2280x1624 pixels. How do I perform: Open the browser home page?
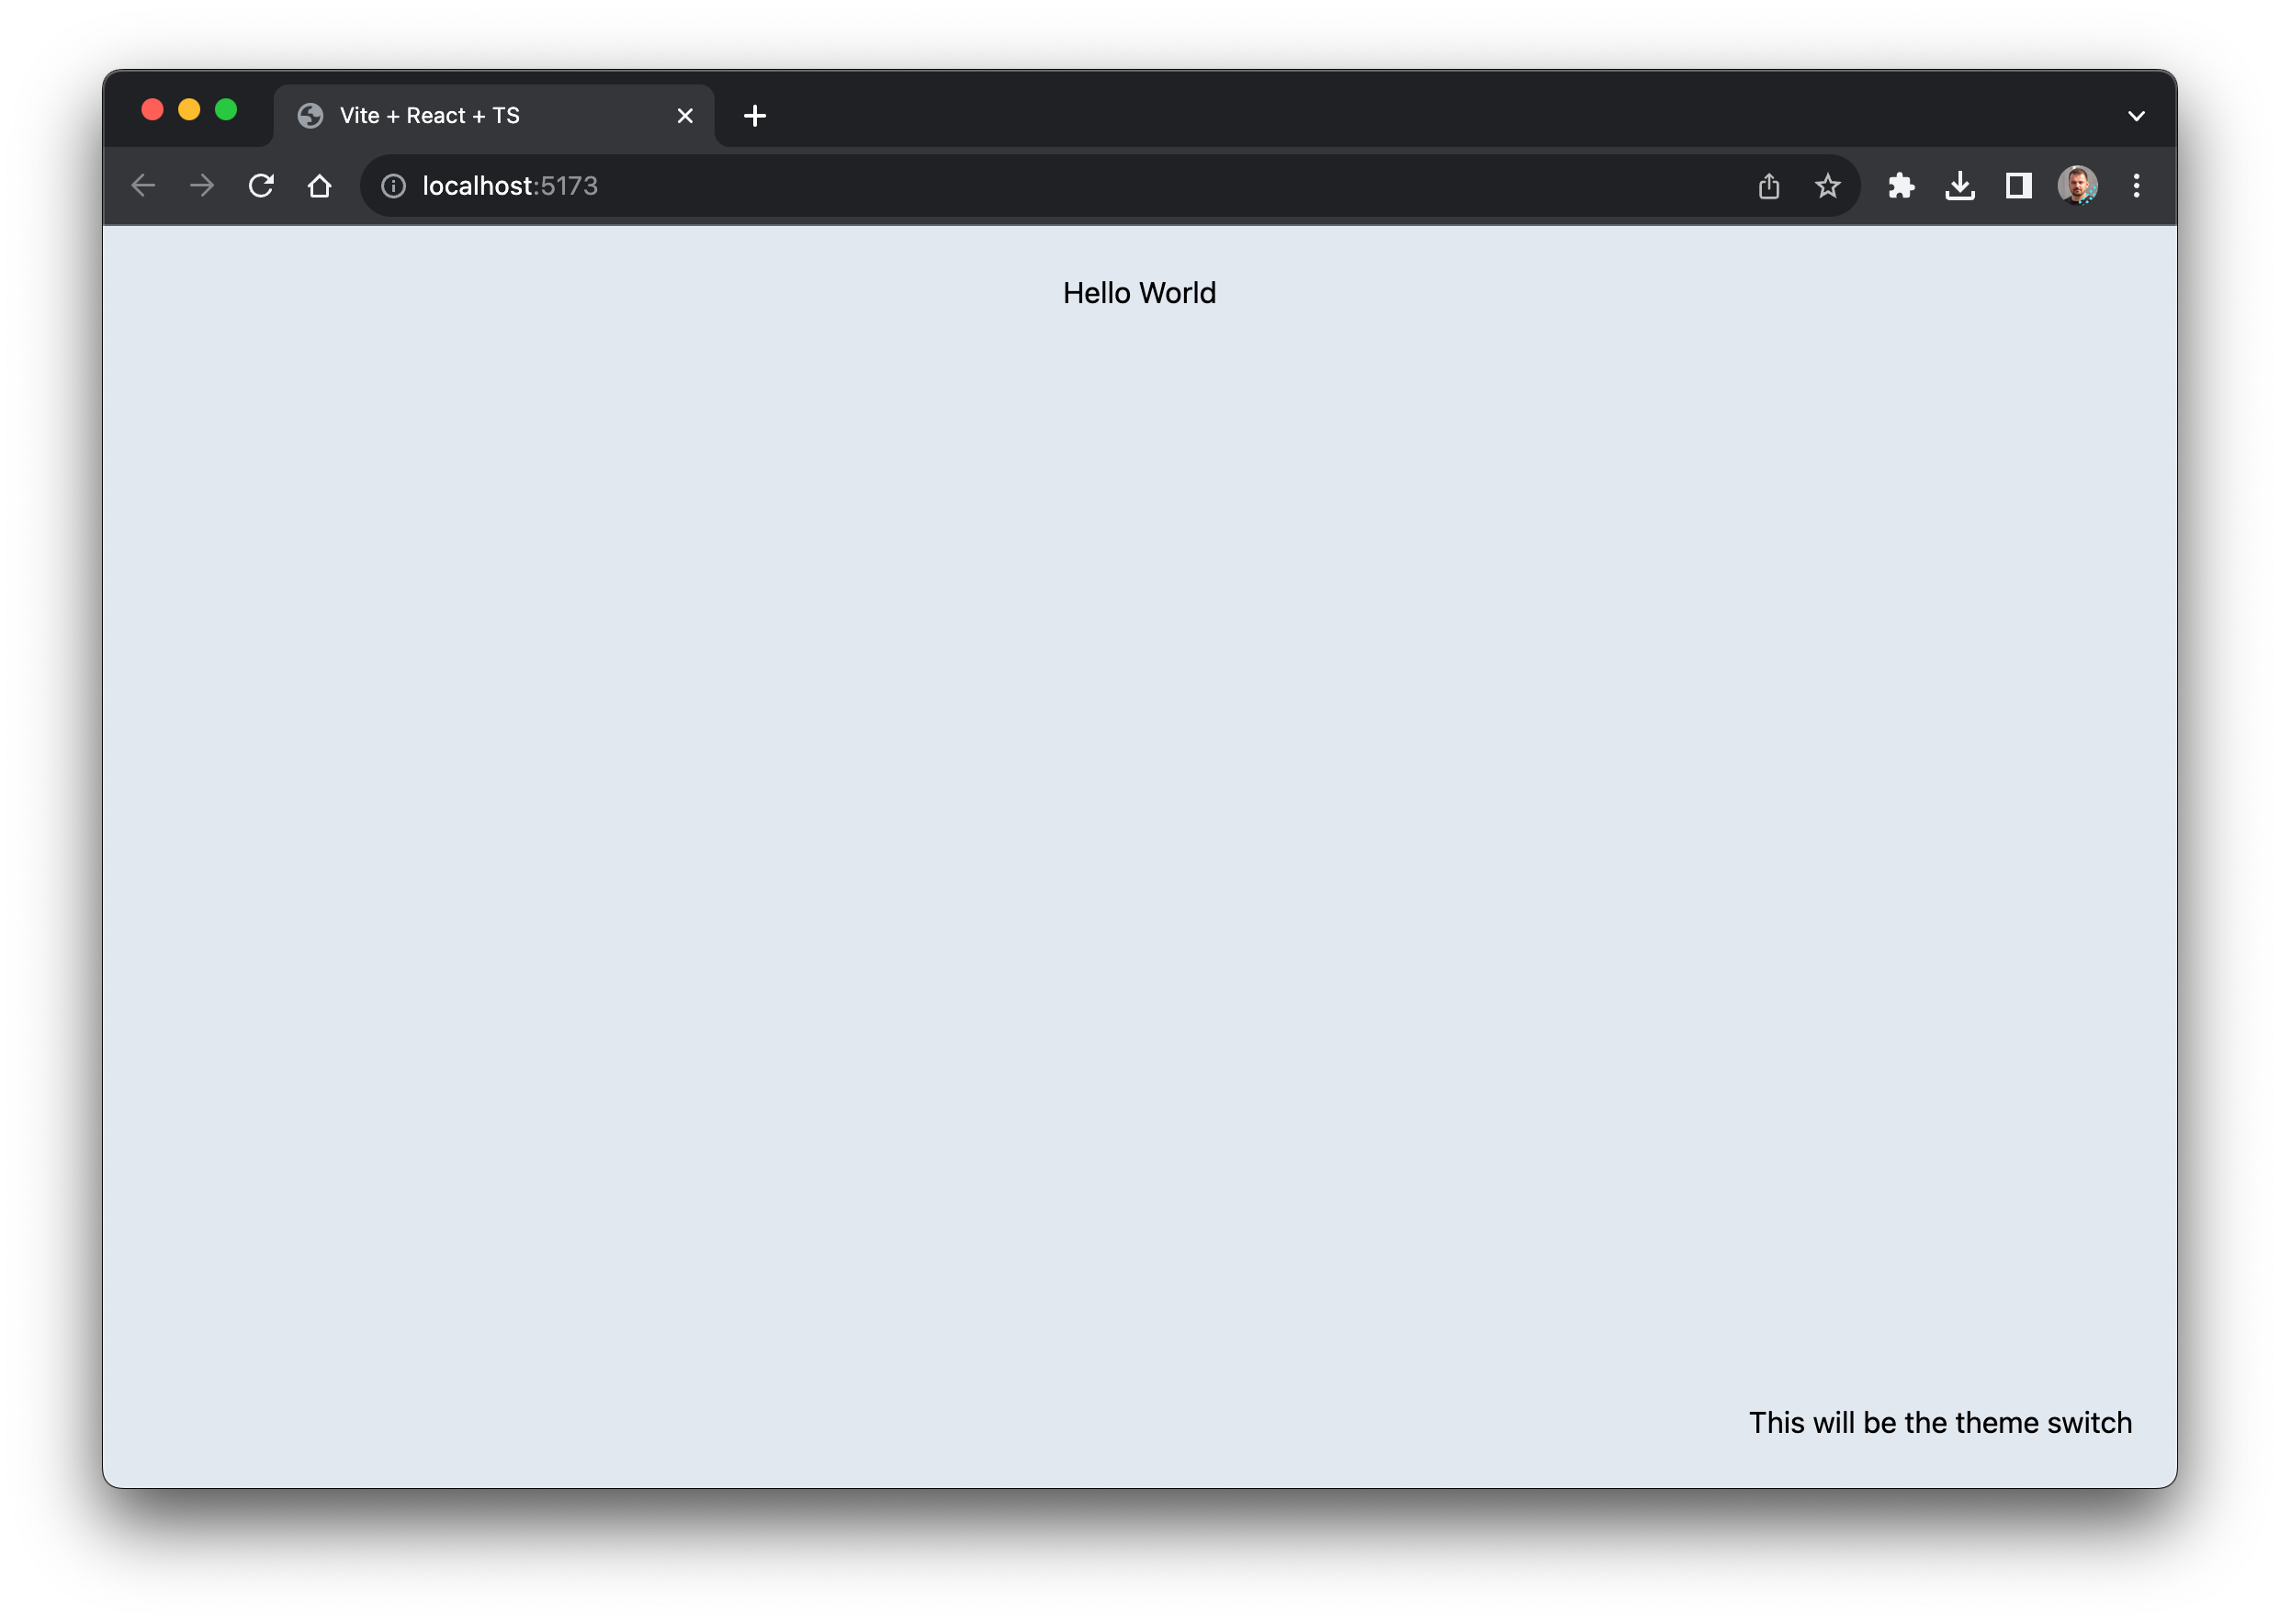click(320, 186)
